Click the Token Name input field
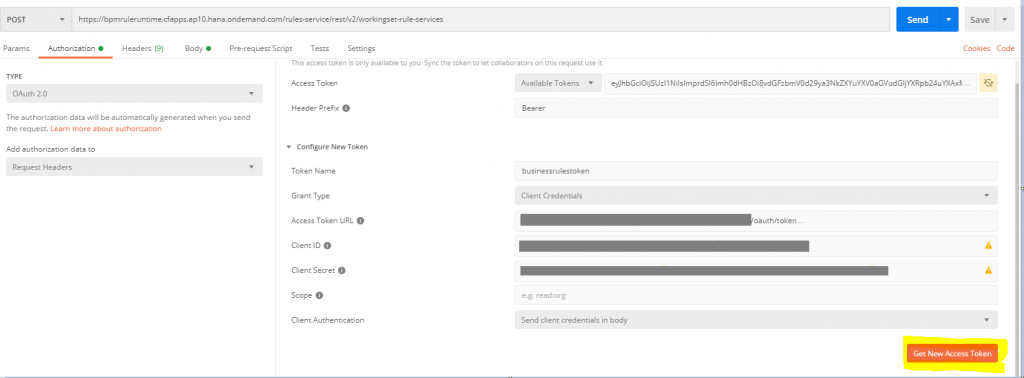Screen dimensions: 1024x378 [756, 170]
